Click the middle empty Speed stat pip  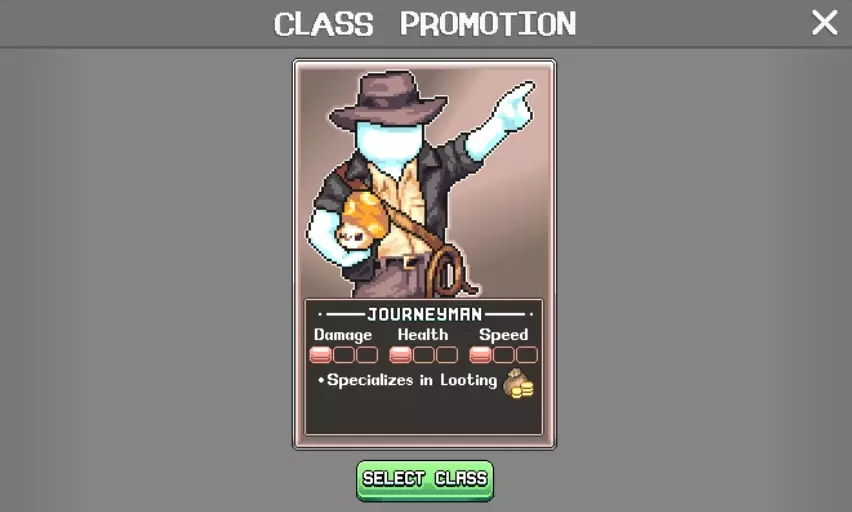[503, 355]
